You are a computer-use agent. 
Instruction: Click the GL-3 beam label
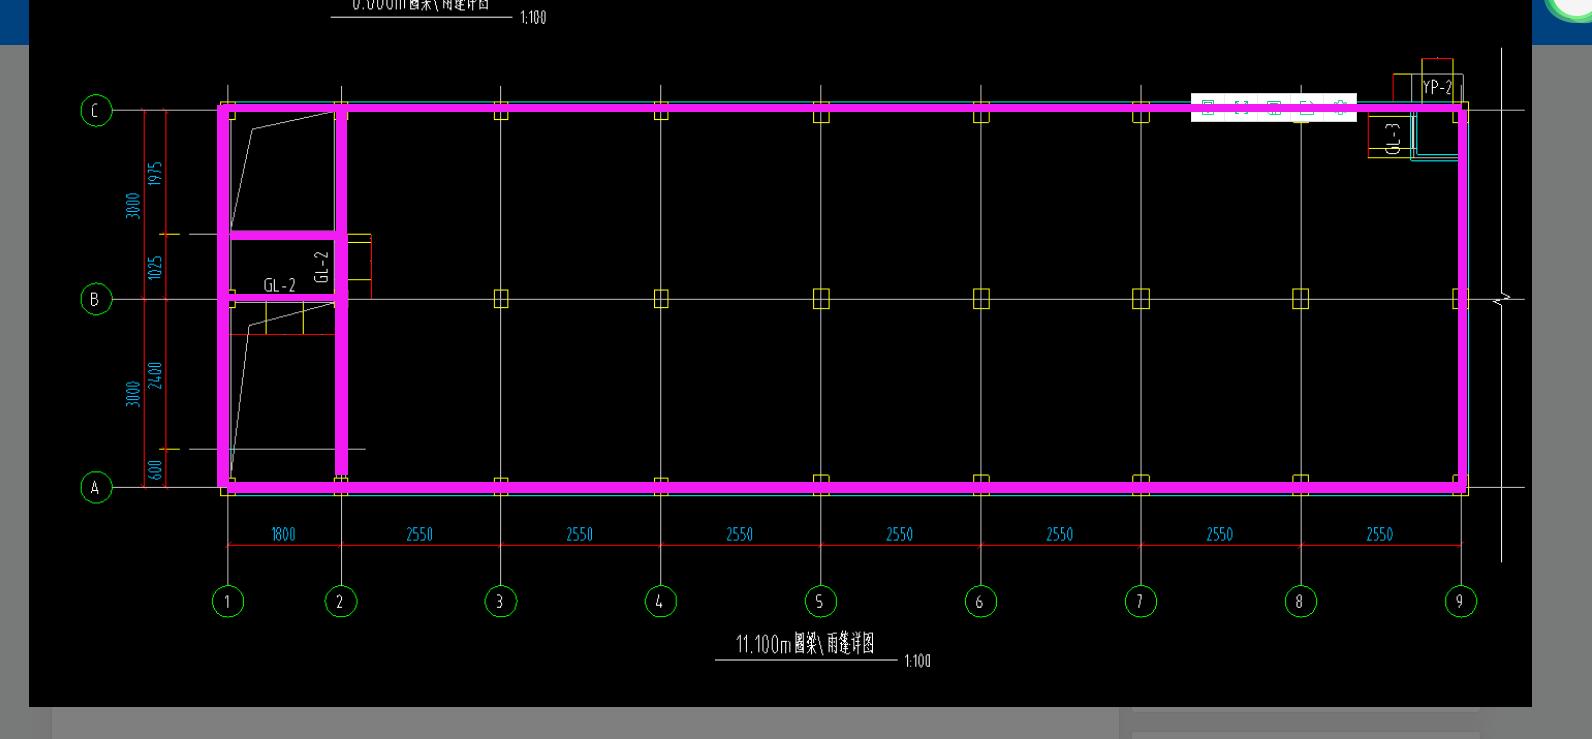pyautogui.click(x=1393, y=138)
